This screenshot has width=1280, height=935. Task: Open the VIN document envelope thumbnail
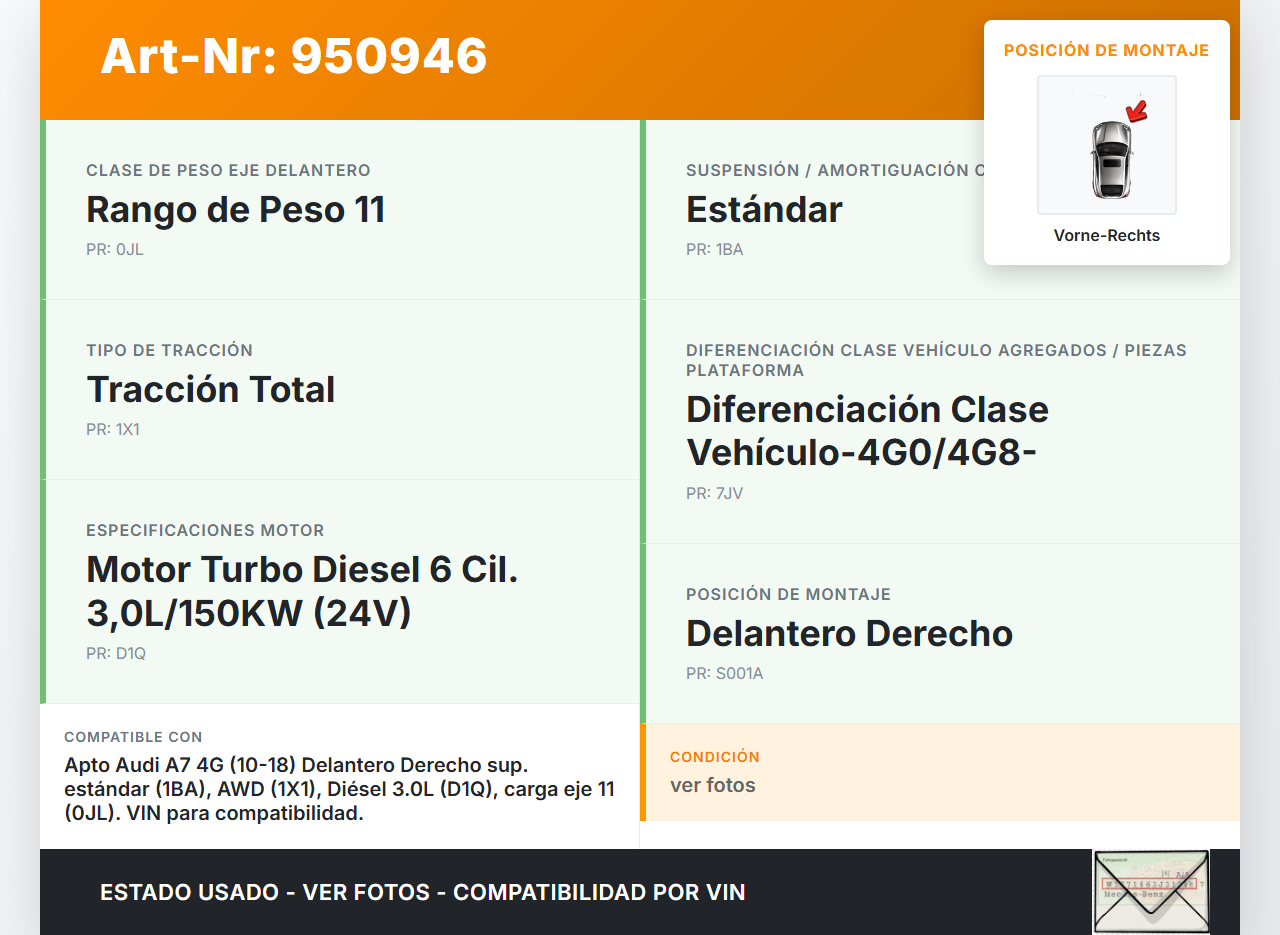tap(1151, 891)
